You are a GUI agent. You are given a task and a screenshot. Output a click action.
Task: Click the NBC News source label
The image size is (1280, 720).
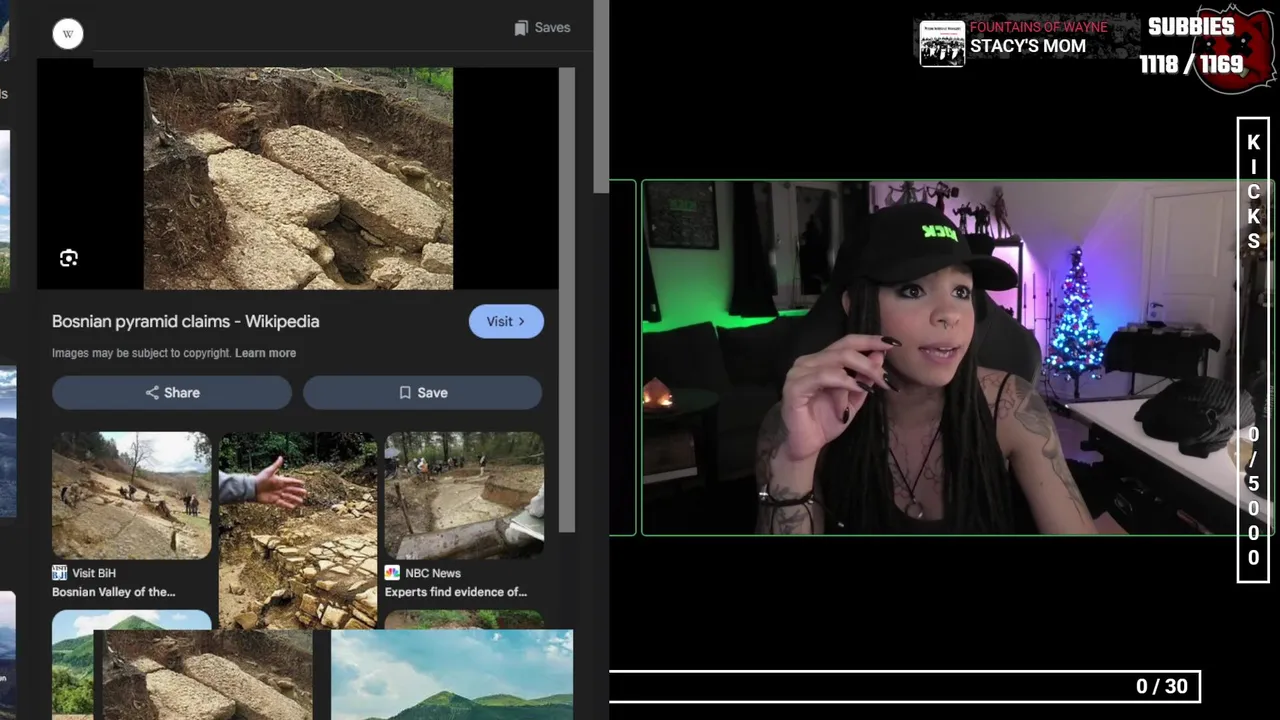point(433,573)
